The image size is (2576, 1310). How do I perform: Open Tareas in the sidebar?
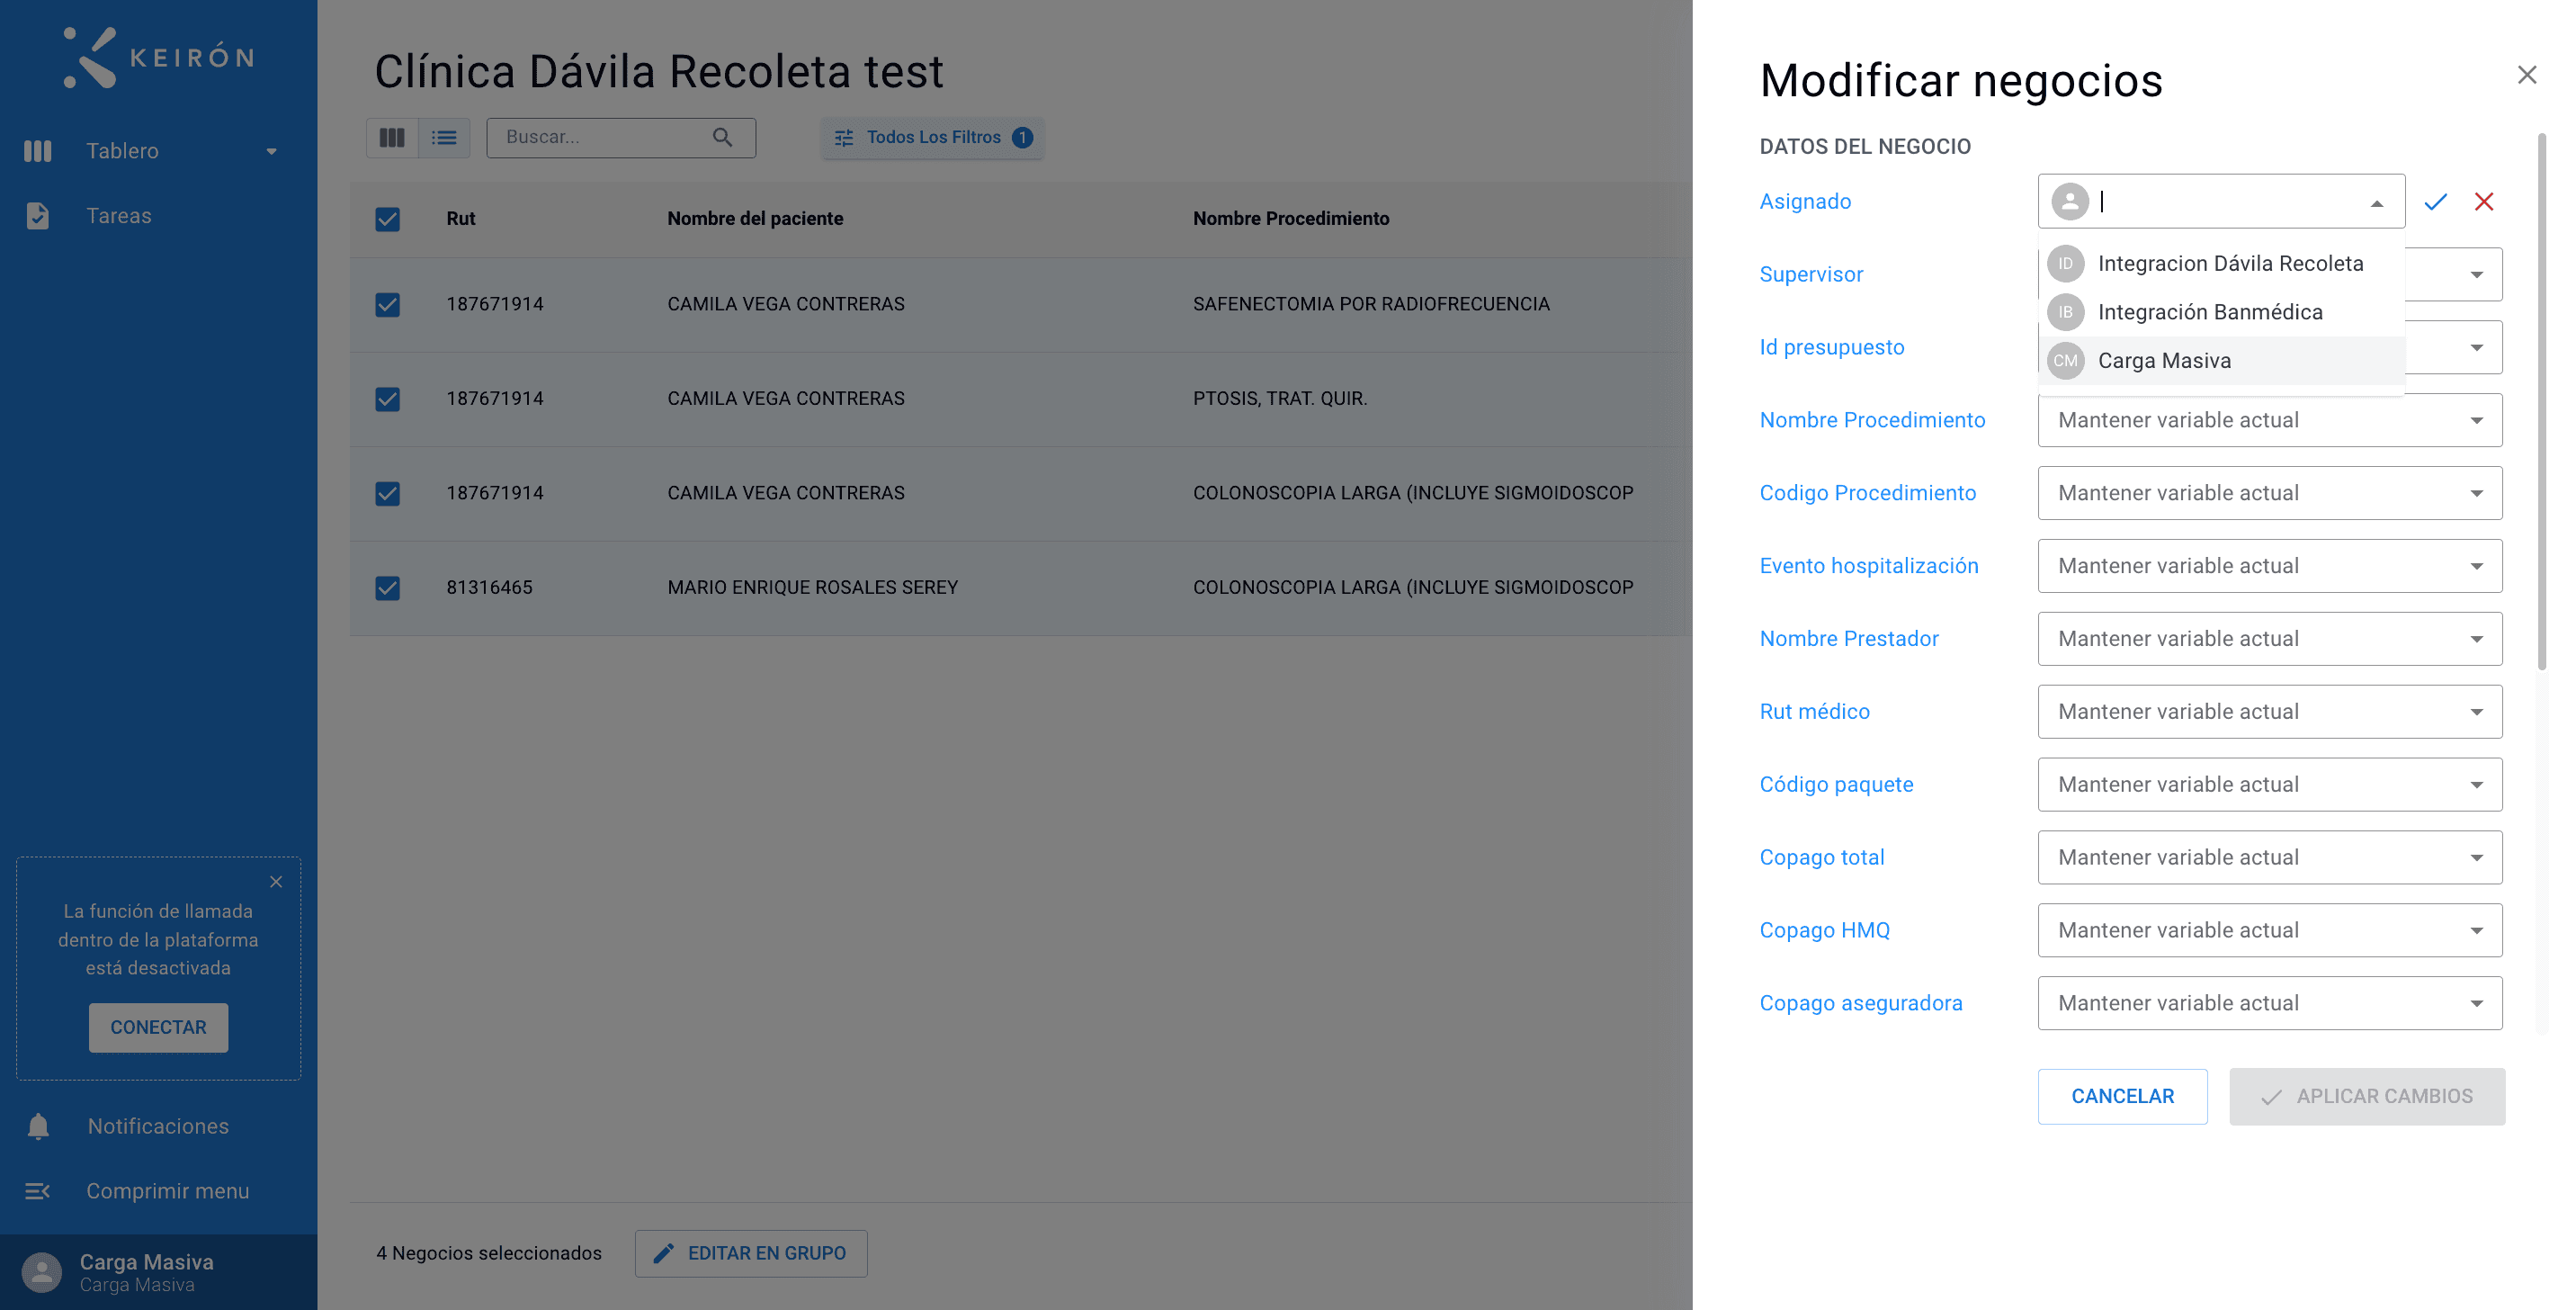click(x=118, y=216)
